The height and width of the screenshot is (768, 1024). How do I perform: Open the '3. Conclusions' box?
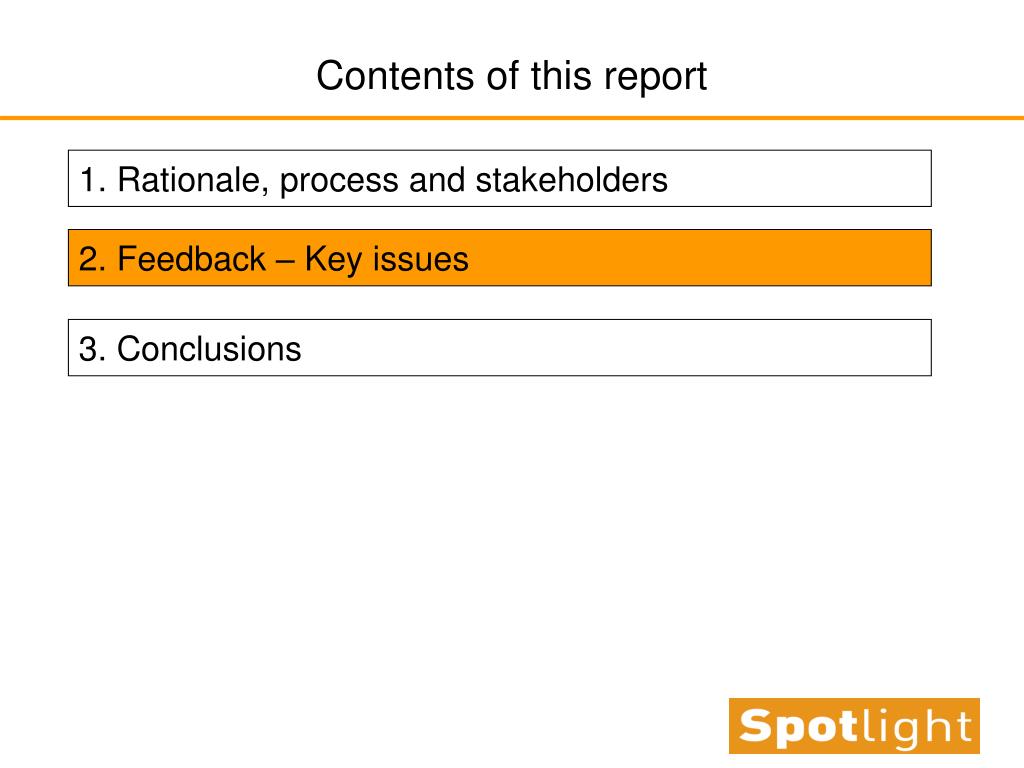tap(500, 347)
